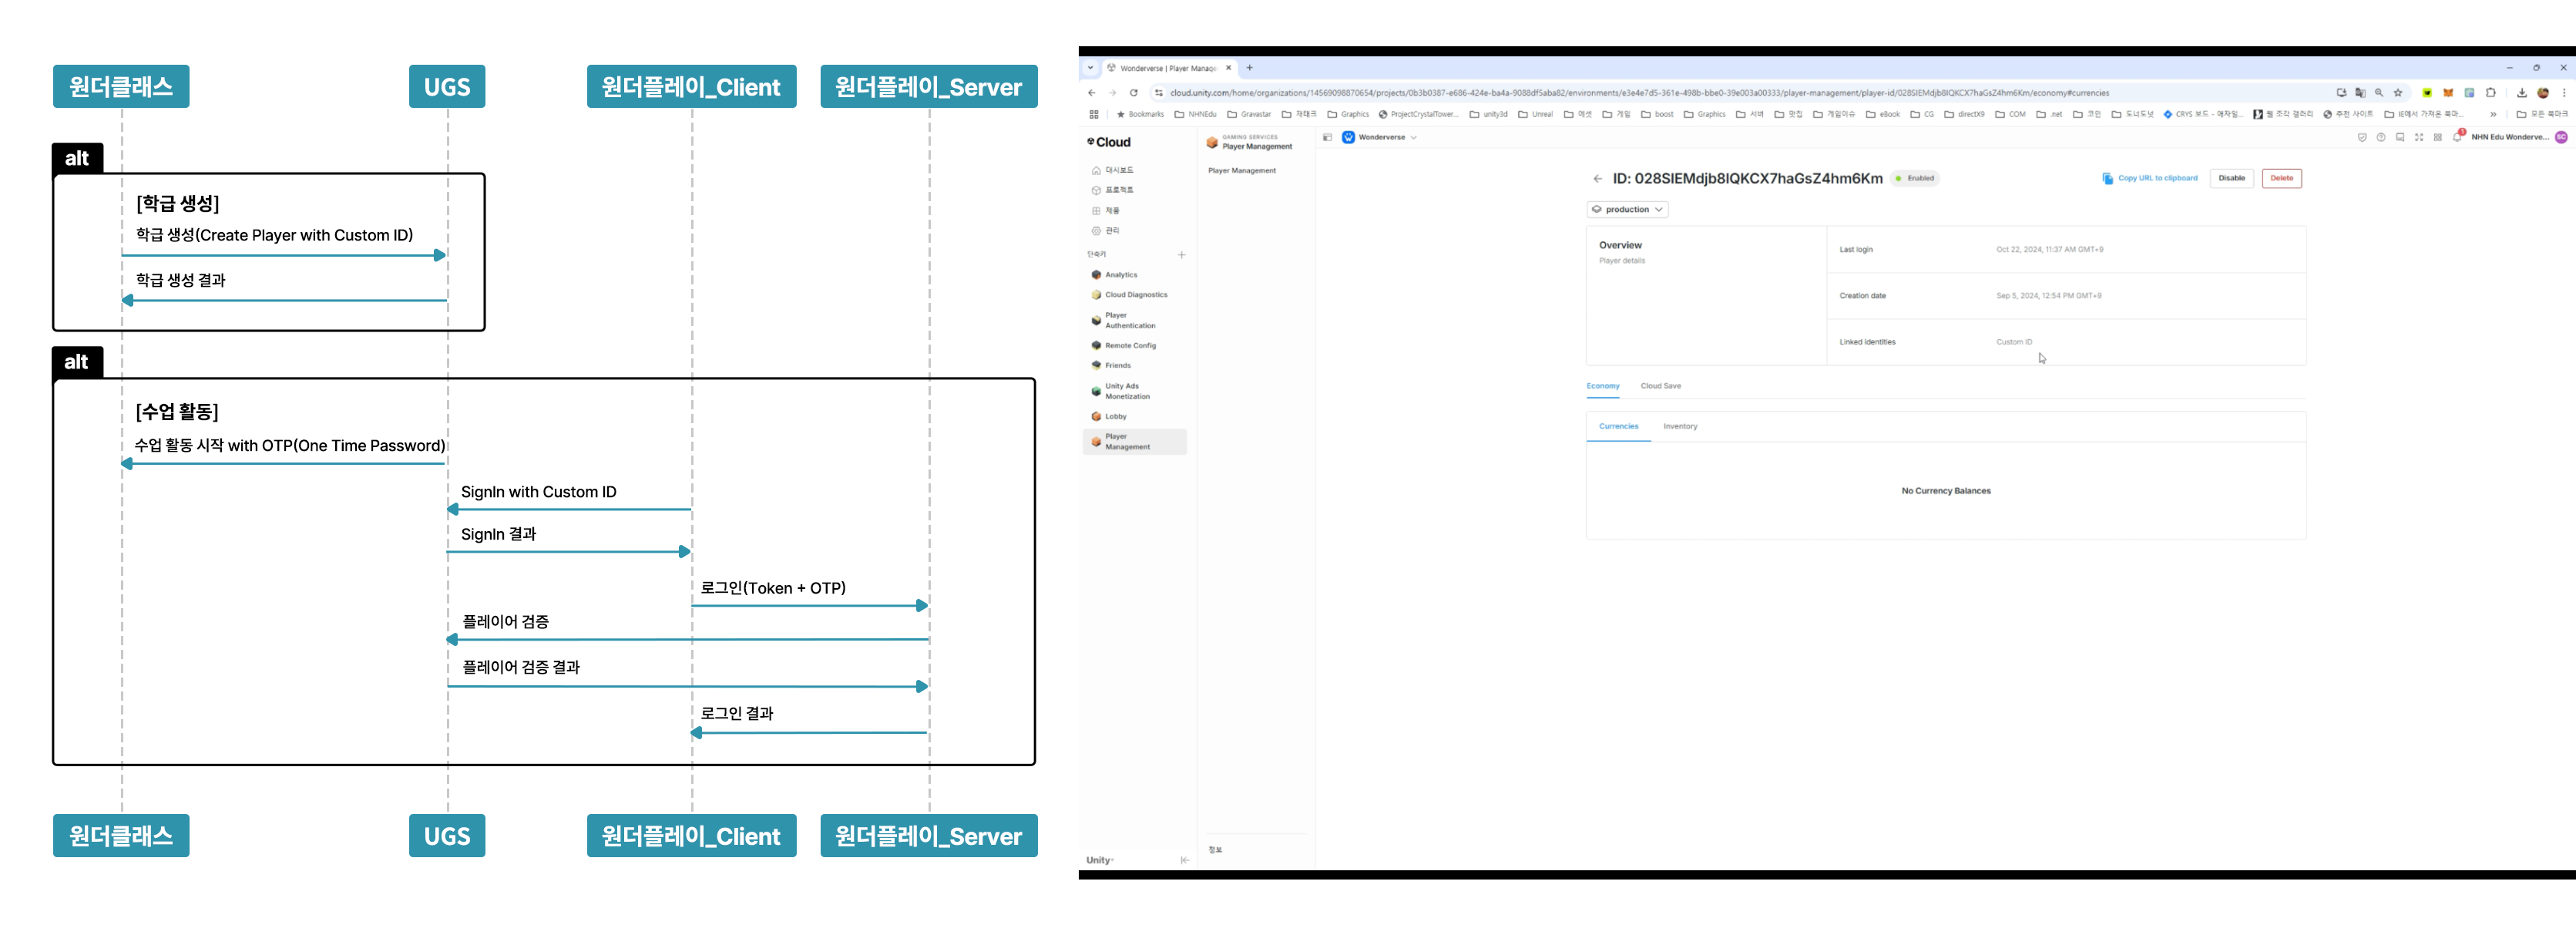Open the notifications bell
Viewport: 2576px width, 925px height.
coord(2457,137)
